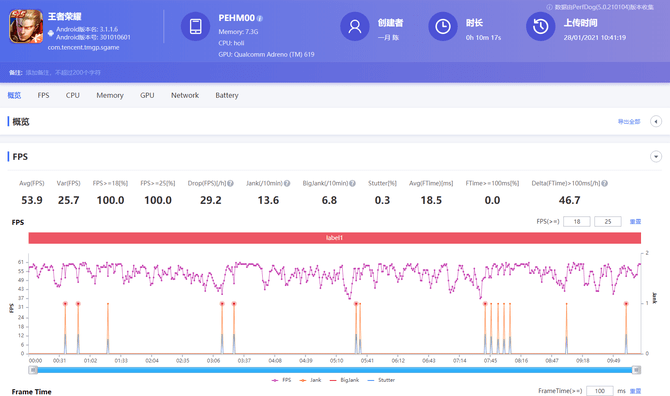Collapse the 概览 overview section arrow

(x=656, y=122)
